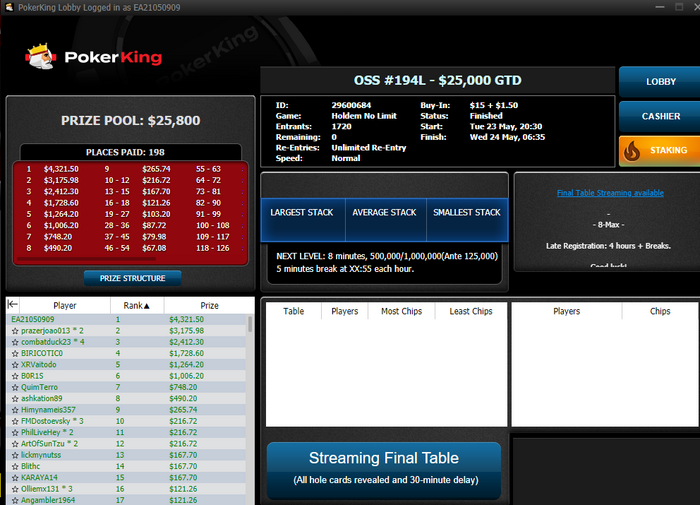Open the Lobby
Image resolution: width=700 pixels, height=505 pixels.
pos(659,82)
